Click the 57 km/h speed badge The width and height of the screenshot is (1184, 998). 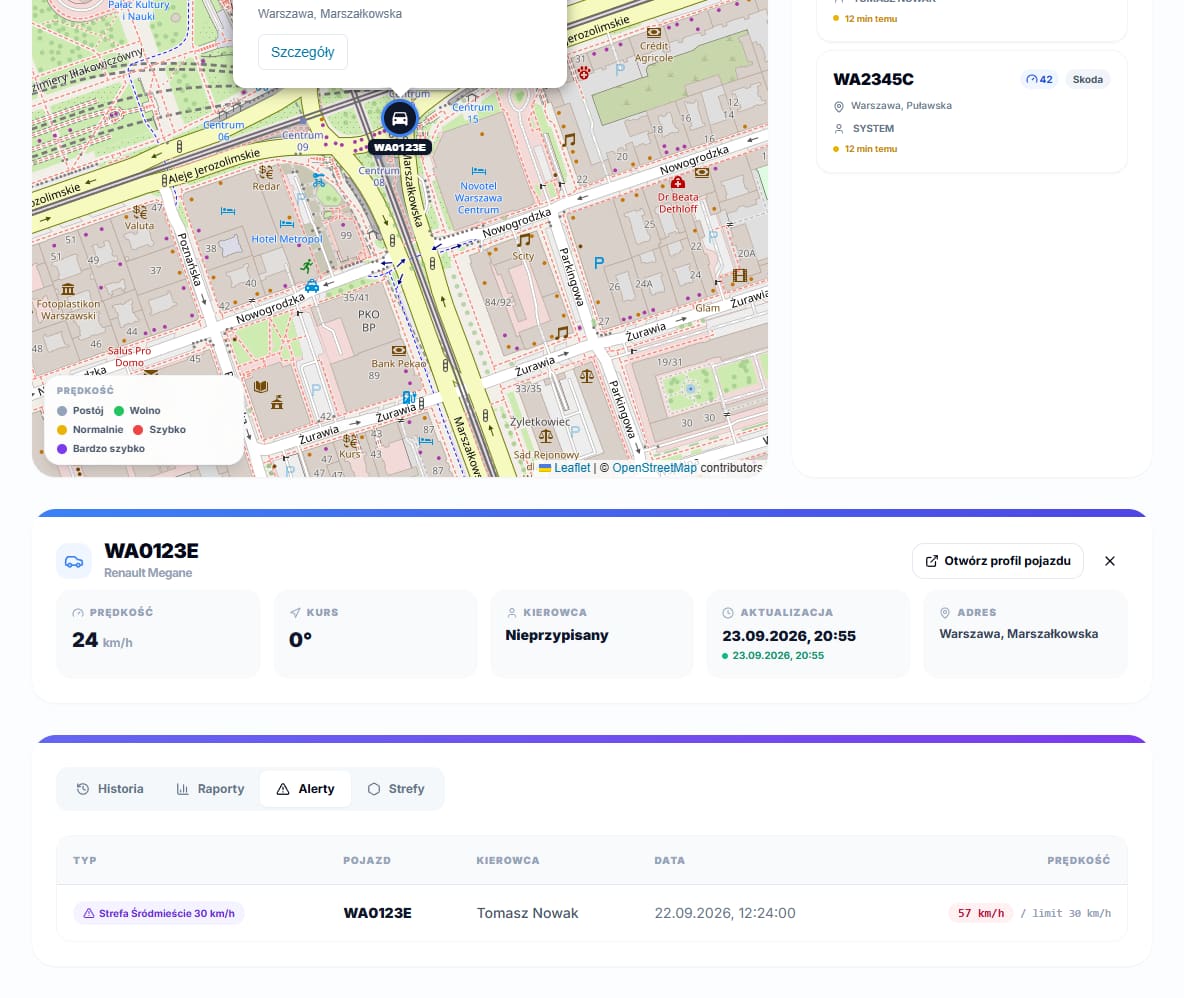[981, 913]
